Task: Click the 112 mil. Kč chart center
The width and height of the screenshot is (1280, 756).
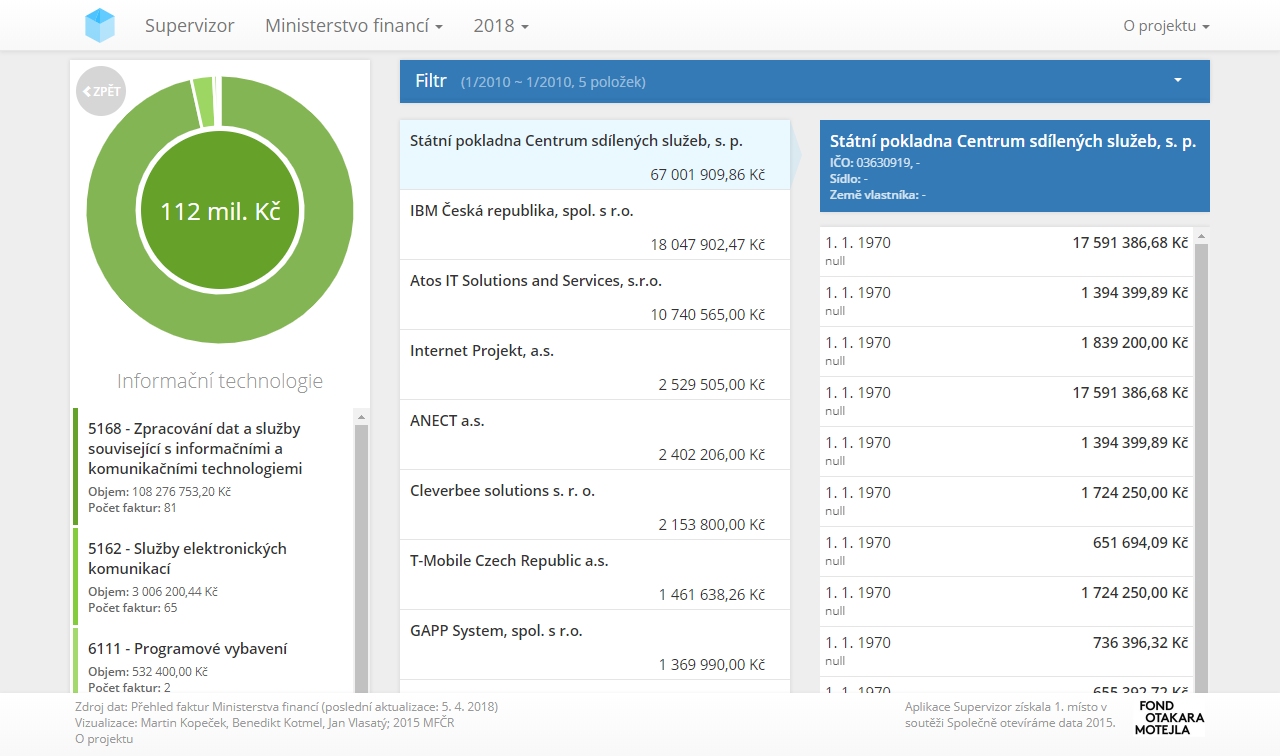Action: pos(220,212)
